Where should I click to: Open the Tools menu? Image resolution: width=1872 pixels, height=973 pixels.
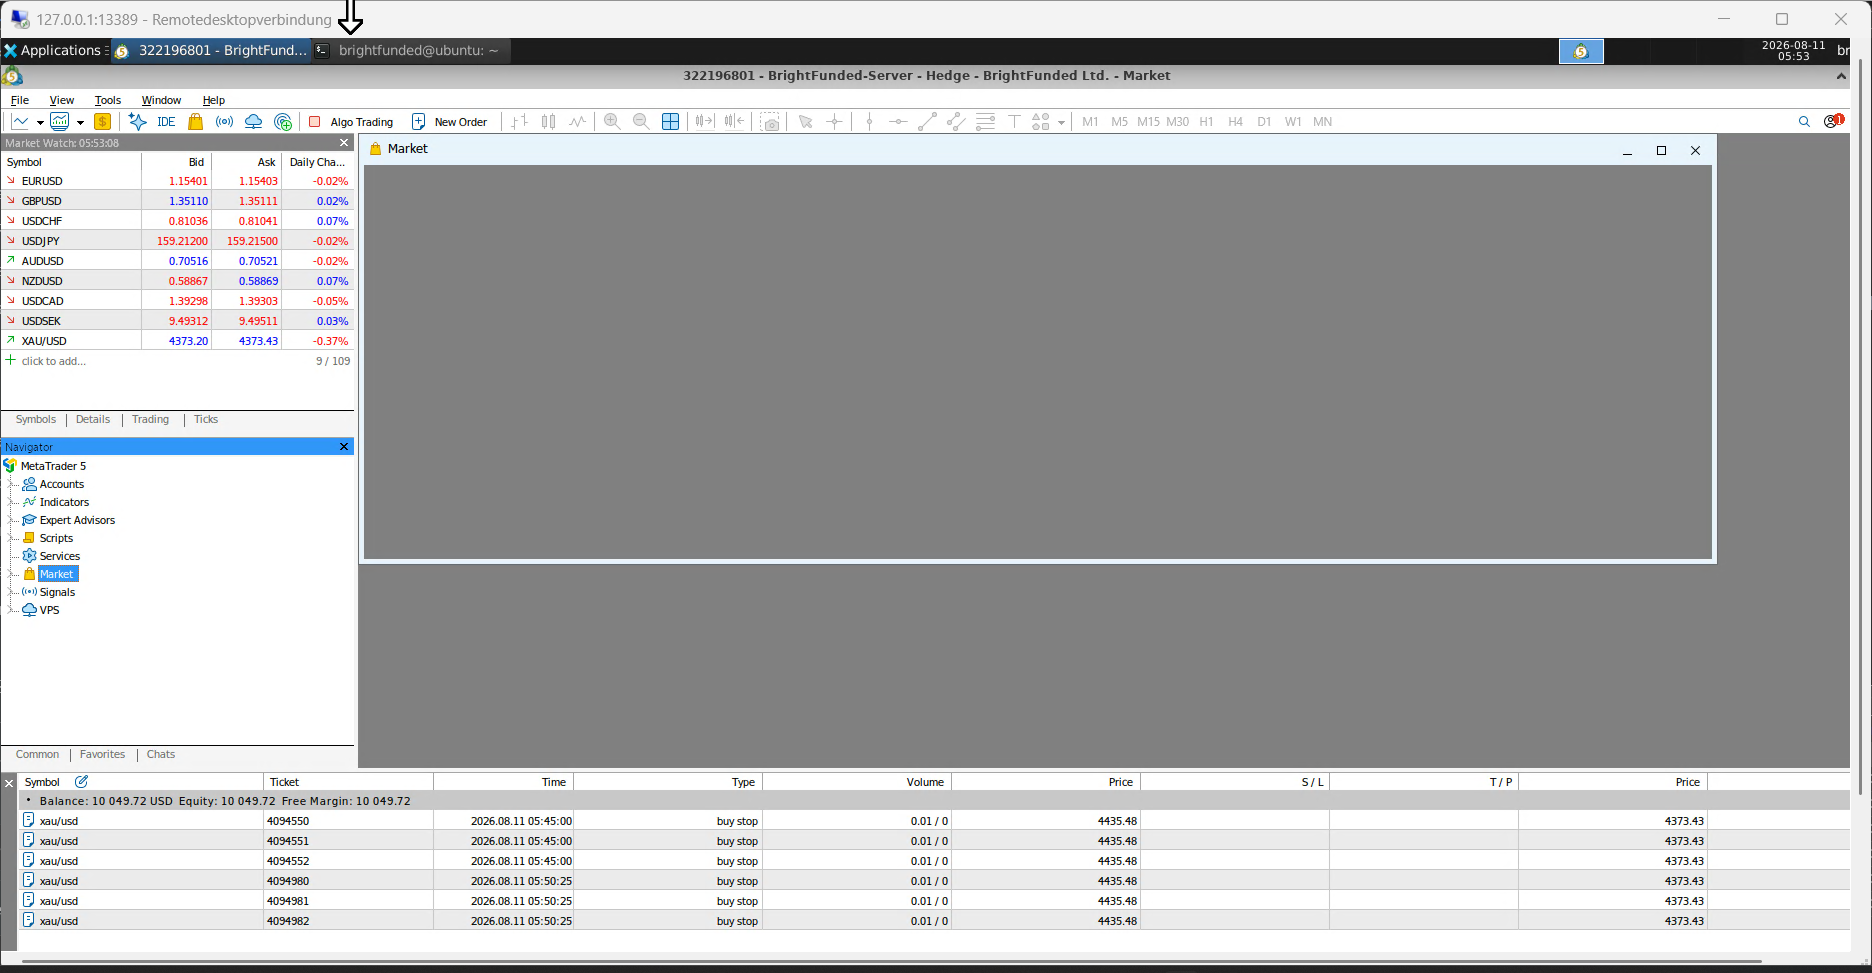pyautogui.click(x=107, y=100)
